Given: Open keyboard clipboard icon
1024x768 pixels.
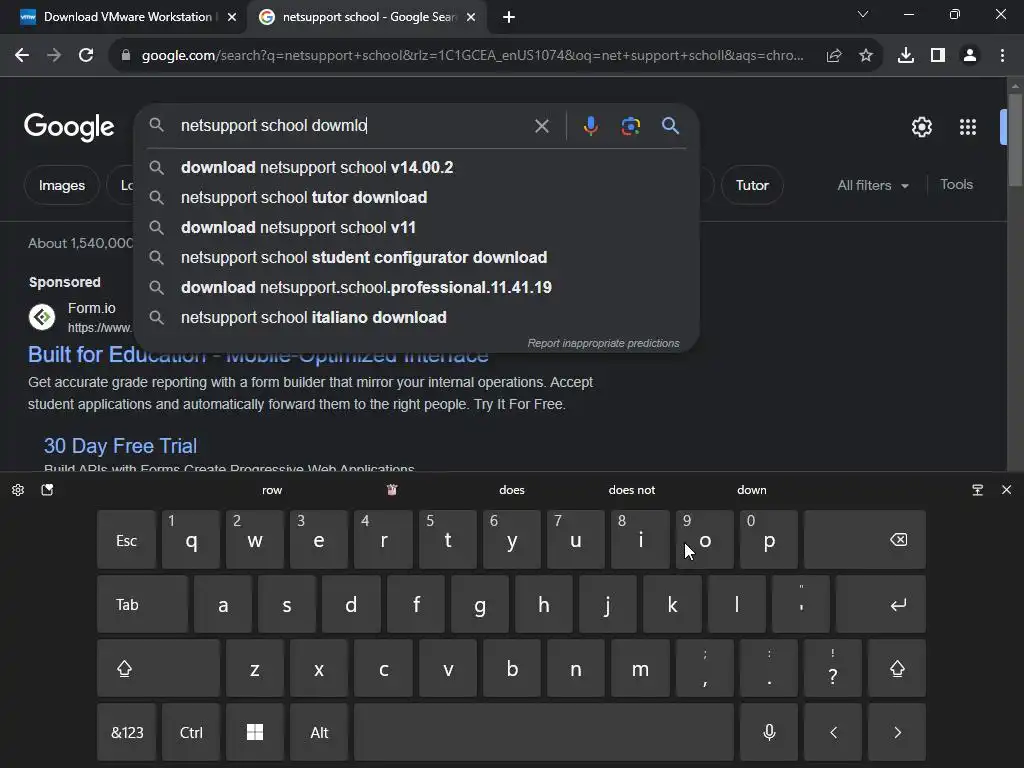Looking at the screenshot, I should pos(47,490).
